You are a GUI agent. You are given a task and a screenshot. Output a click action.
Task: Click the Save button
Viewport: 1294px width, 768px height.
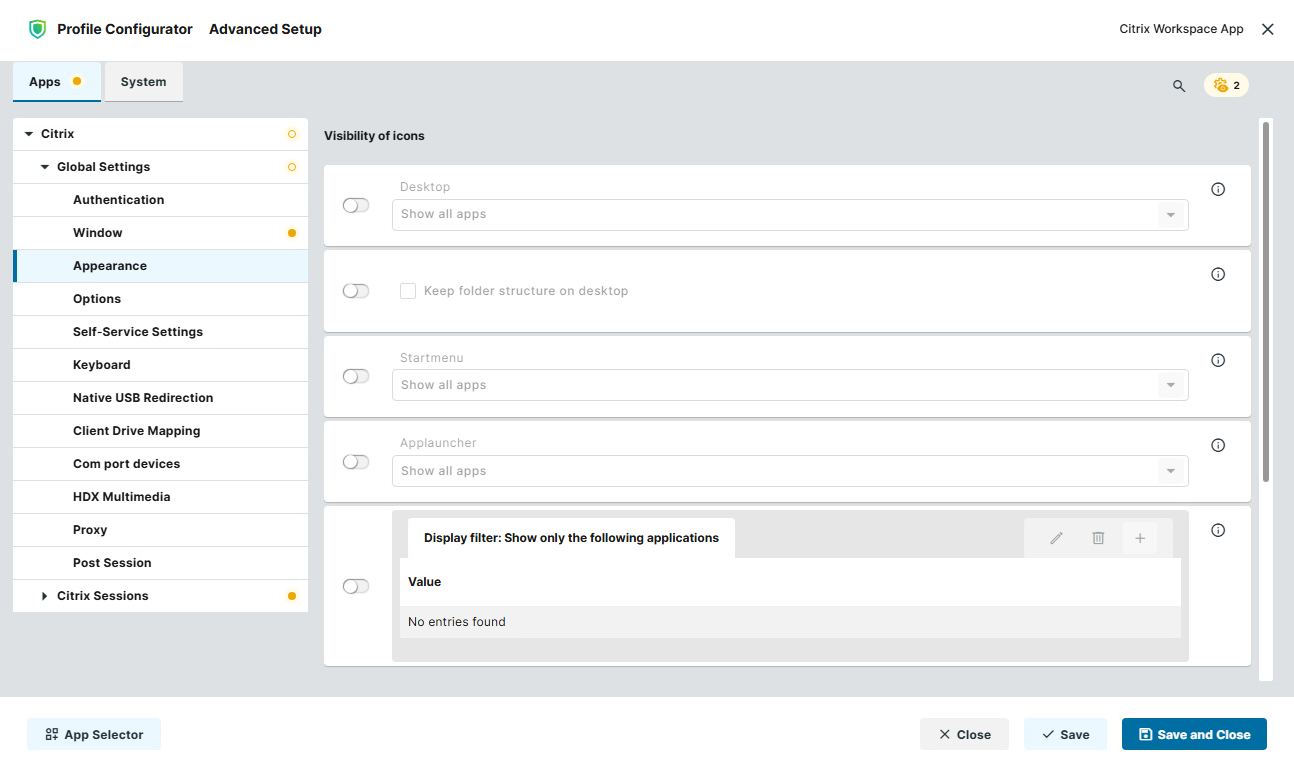1065,734
